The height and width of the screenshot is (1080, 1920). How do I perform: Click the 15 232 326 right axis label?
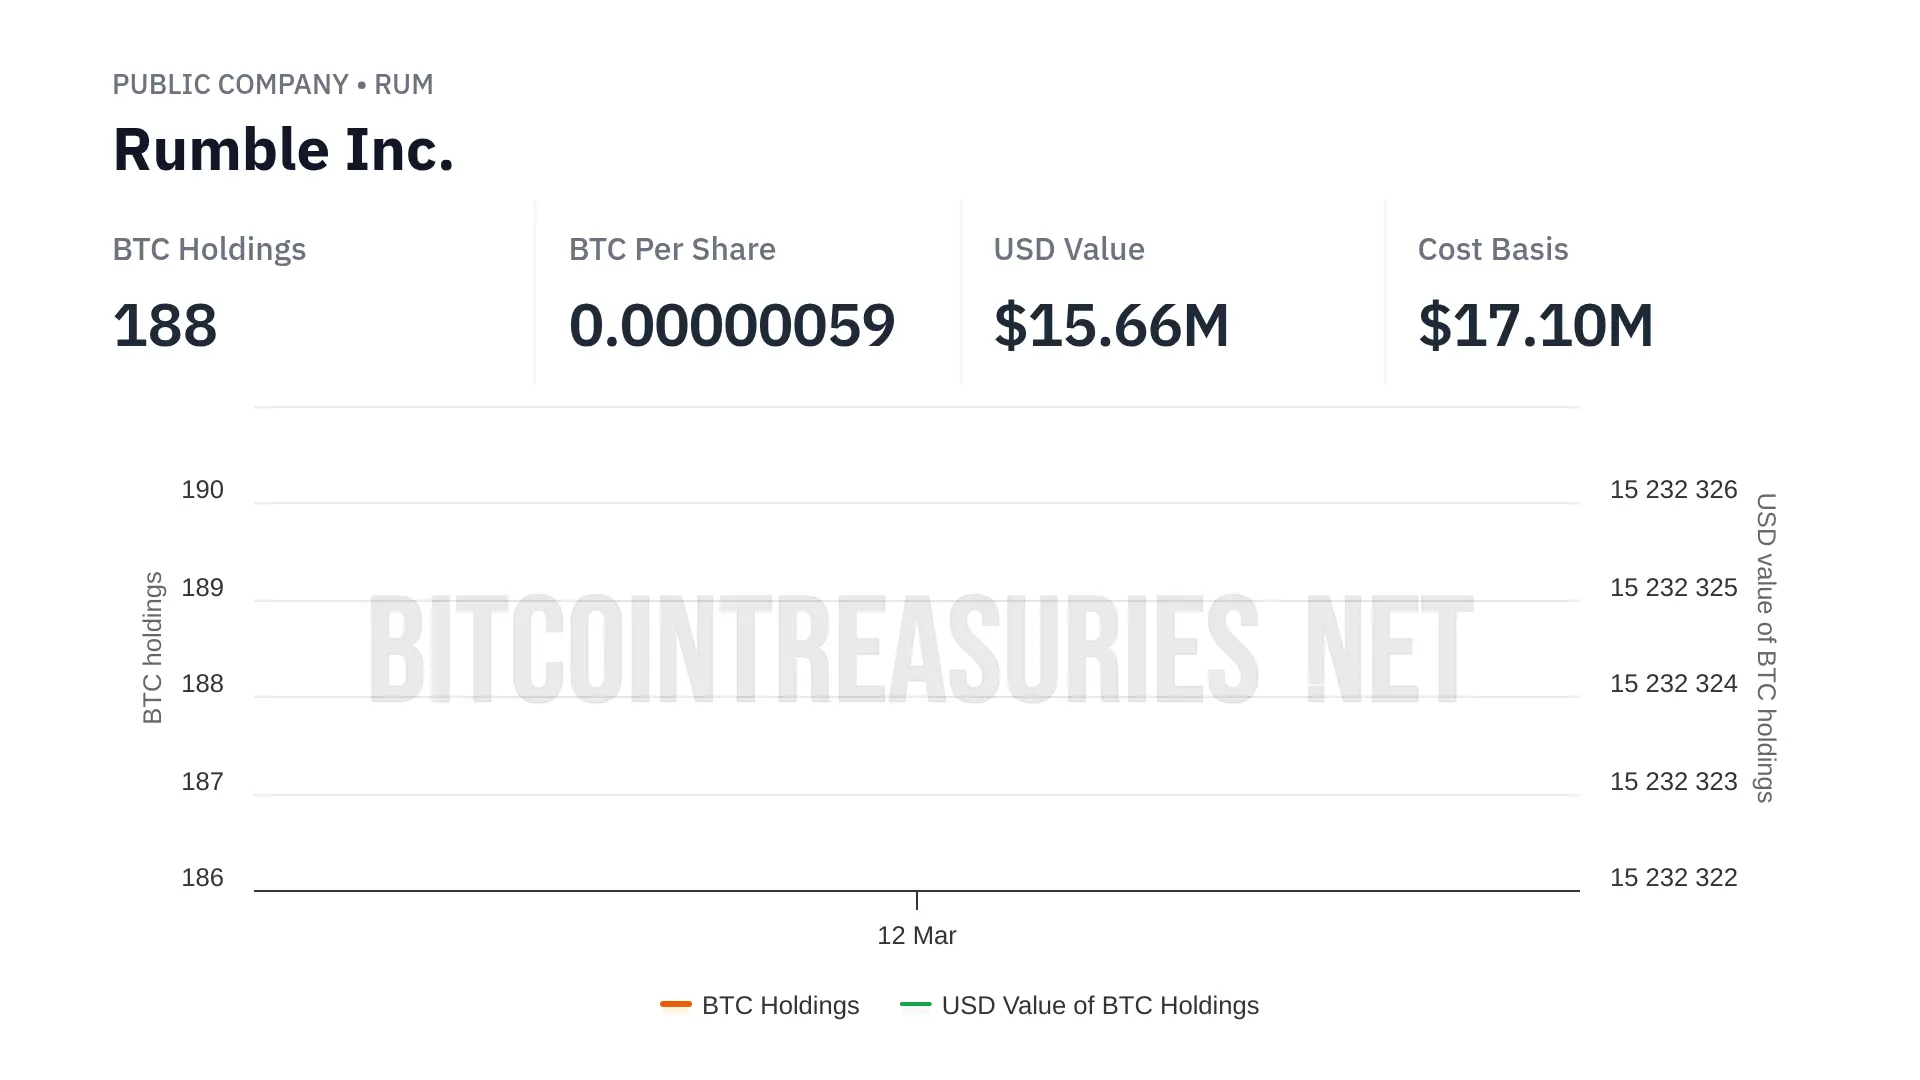coord(1673,490)
